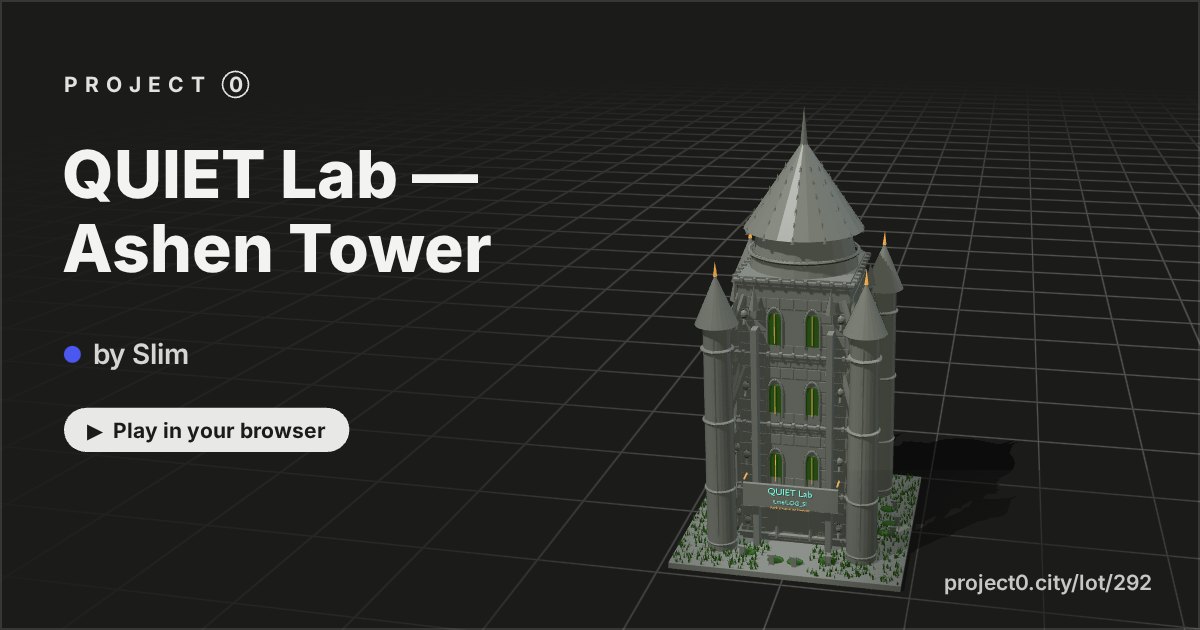Select the PROJECT wordmark text
The height and width of the screenshot is (630, 1200).
tap(136, 85)
